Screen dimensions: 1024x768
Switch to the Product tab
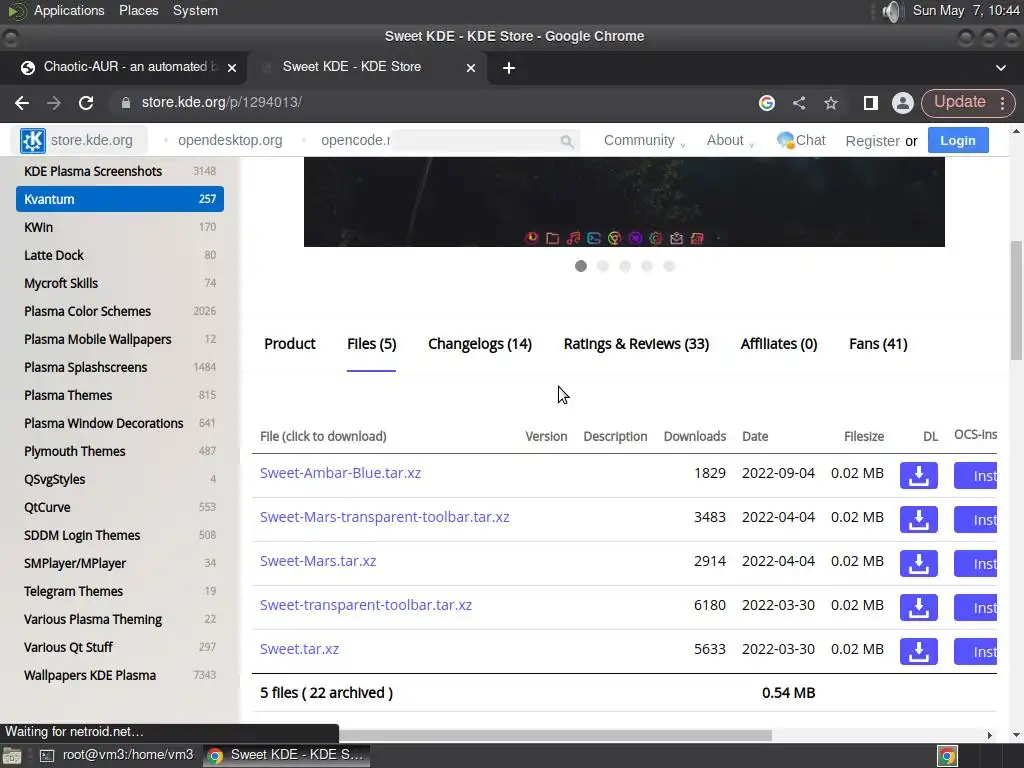tap(289, 344)
